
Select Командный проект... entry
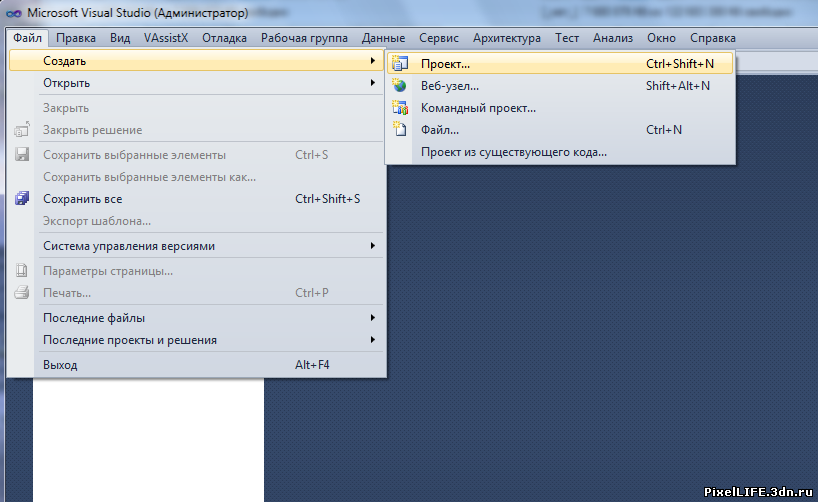560,108
